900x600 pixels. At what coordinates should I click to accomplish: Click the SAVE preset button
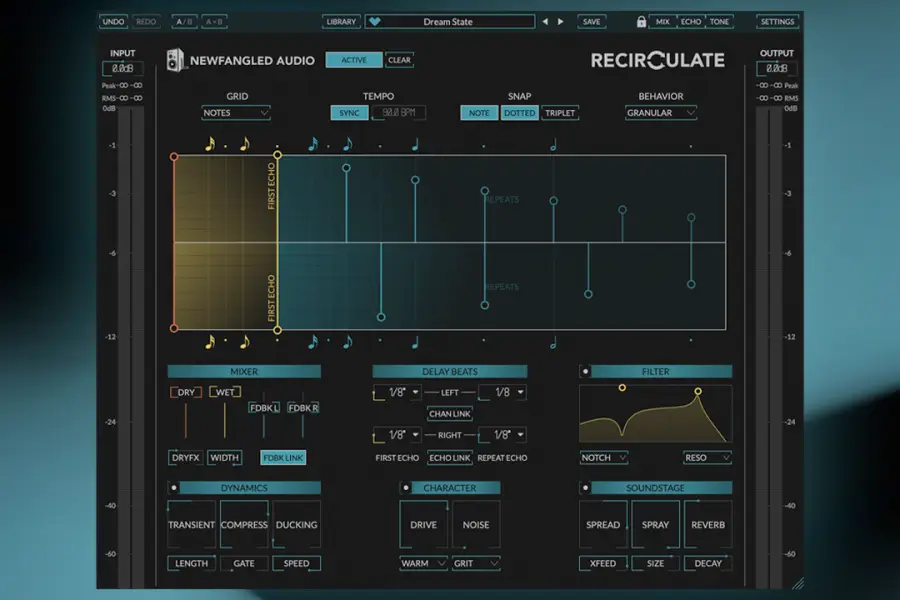coord(591,22)
